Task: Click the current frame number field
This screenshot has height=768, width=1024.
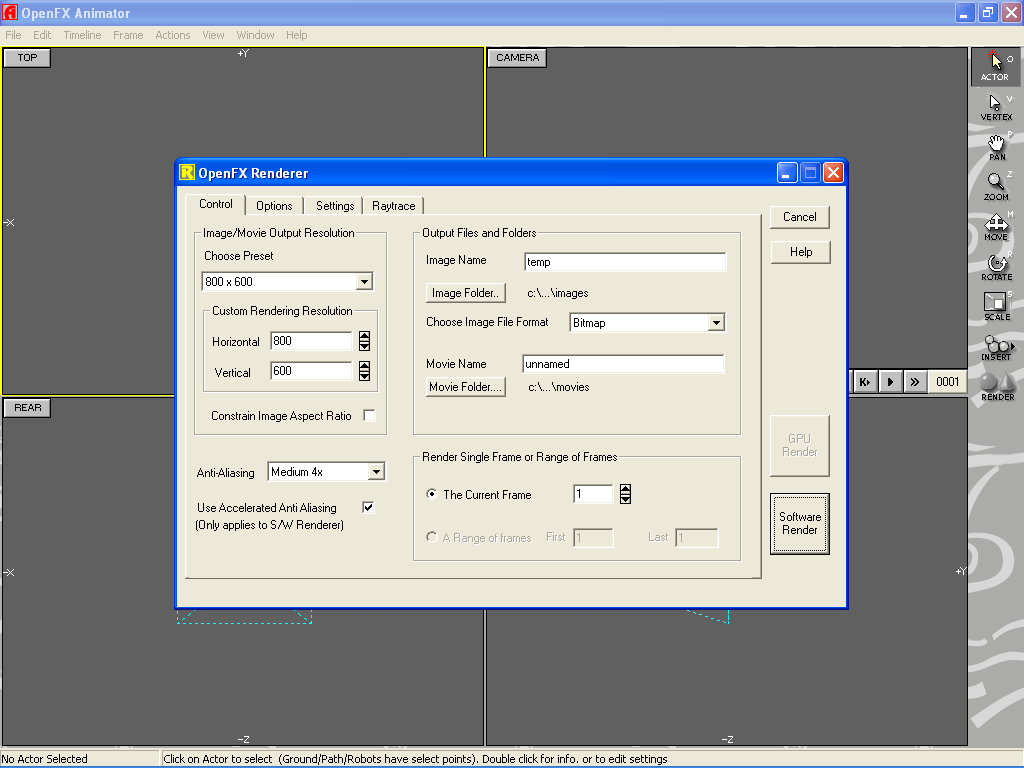Action: pyautogui.click(x=593, y=494)
